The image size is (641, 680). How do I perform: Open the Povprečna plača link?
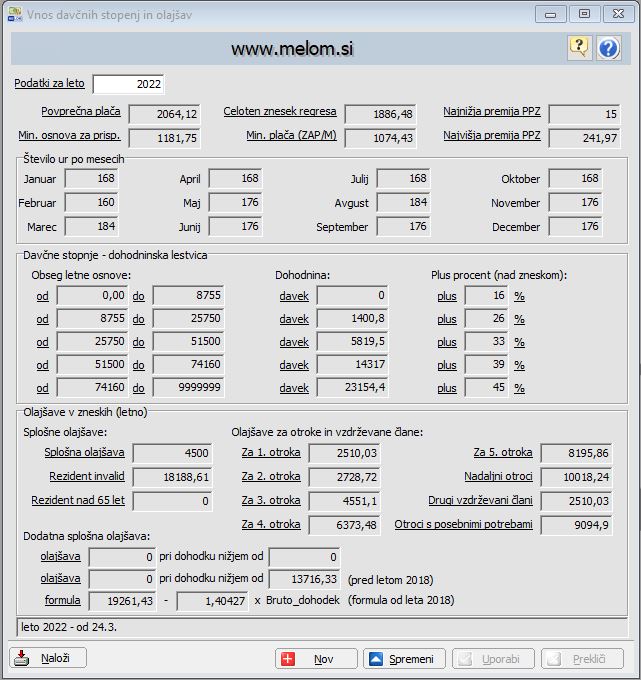[80, 112]
